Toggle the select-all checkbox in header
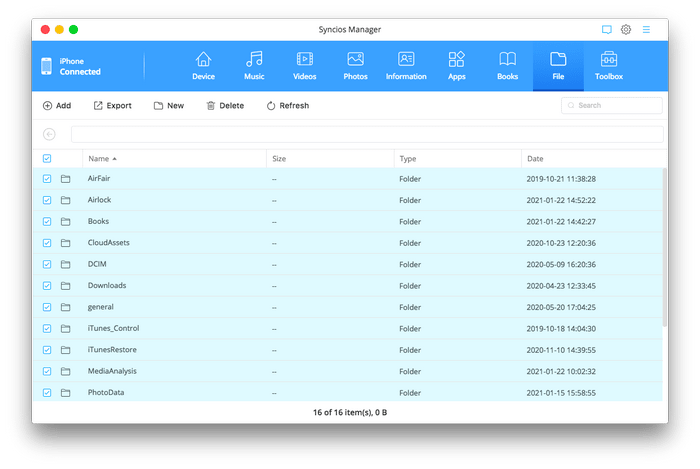 coord(47,158)
